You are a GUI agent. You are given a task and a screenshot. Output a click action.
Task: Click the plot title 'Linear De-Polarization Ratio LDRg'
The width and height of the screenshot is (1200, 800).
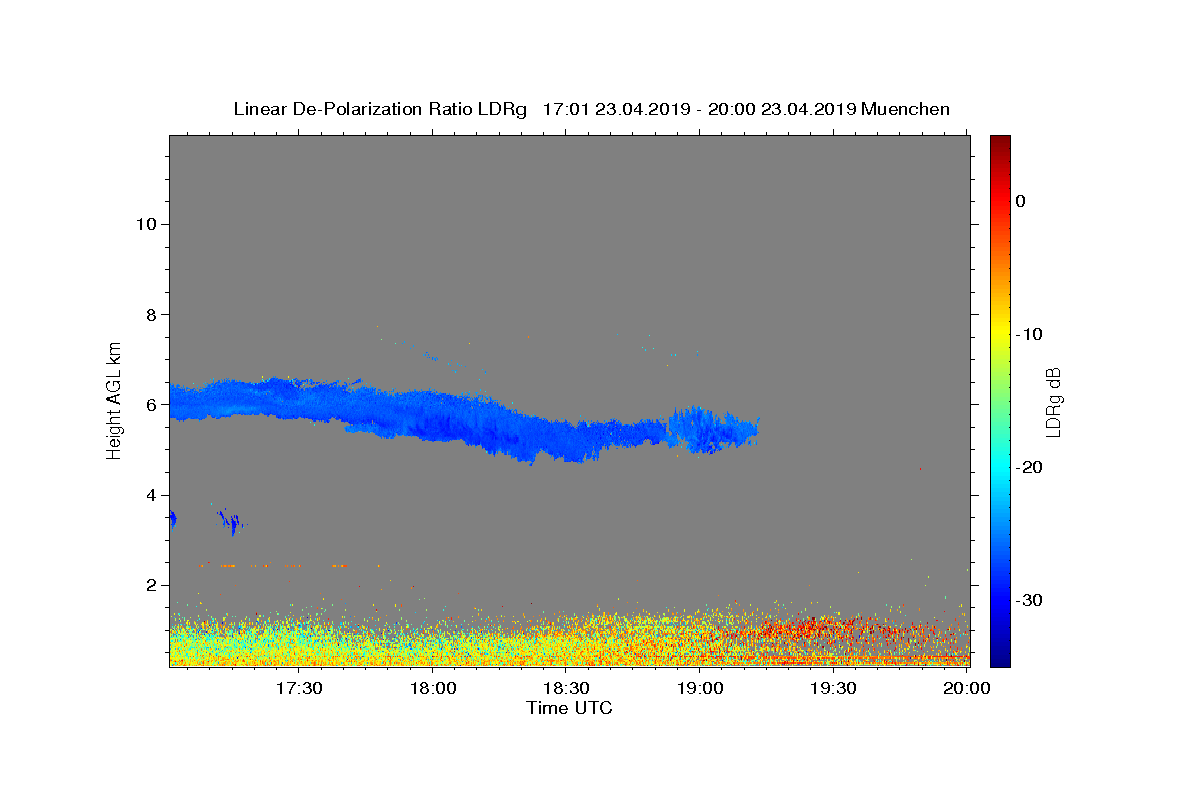[379, 109]
